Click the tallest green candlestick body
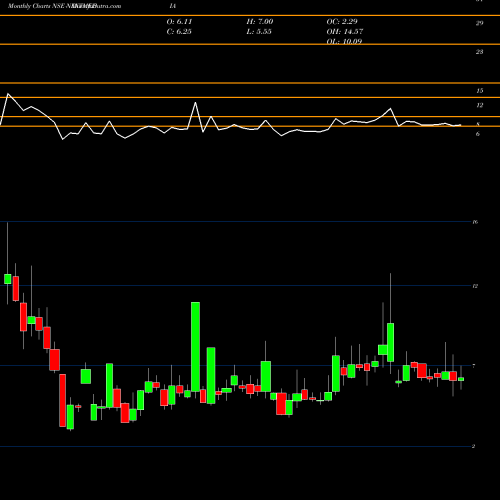The height and width of the screenshot is (500, 500). point(196,347)
